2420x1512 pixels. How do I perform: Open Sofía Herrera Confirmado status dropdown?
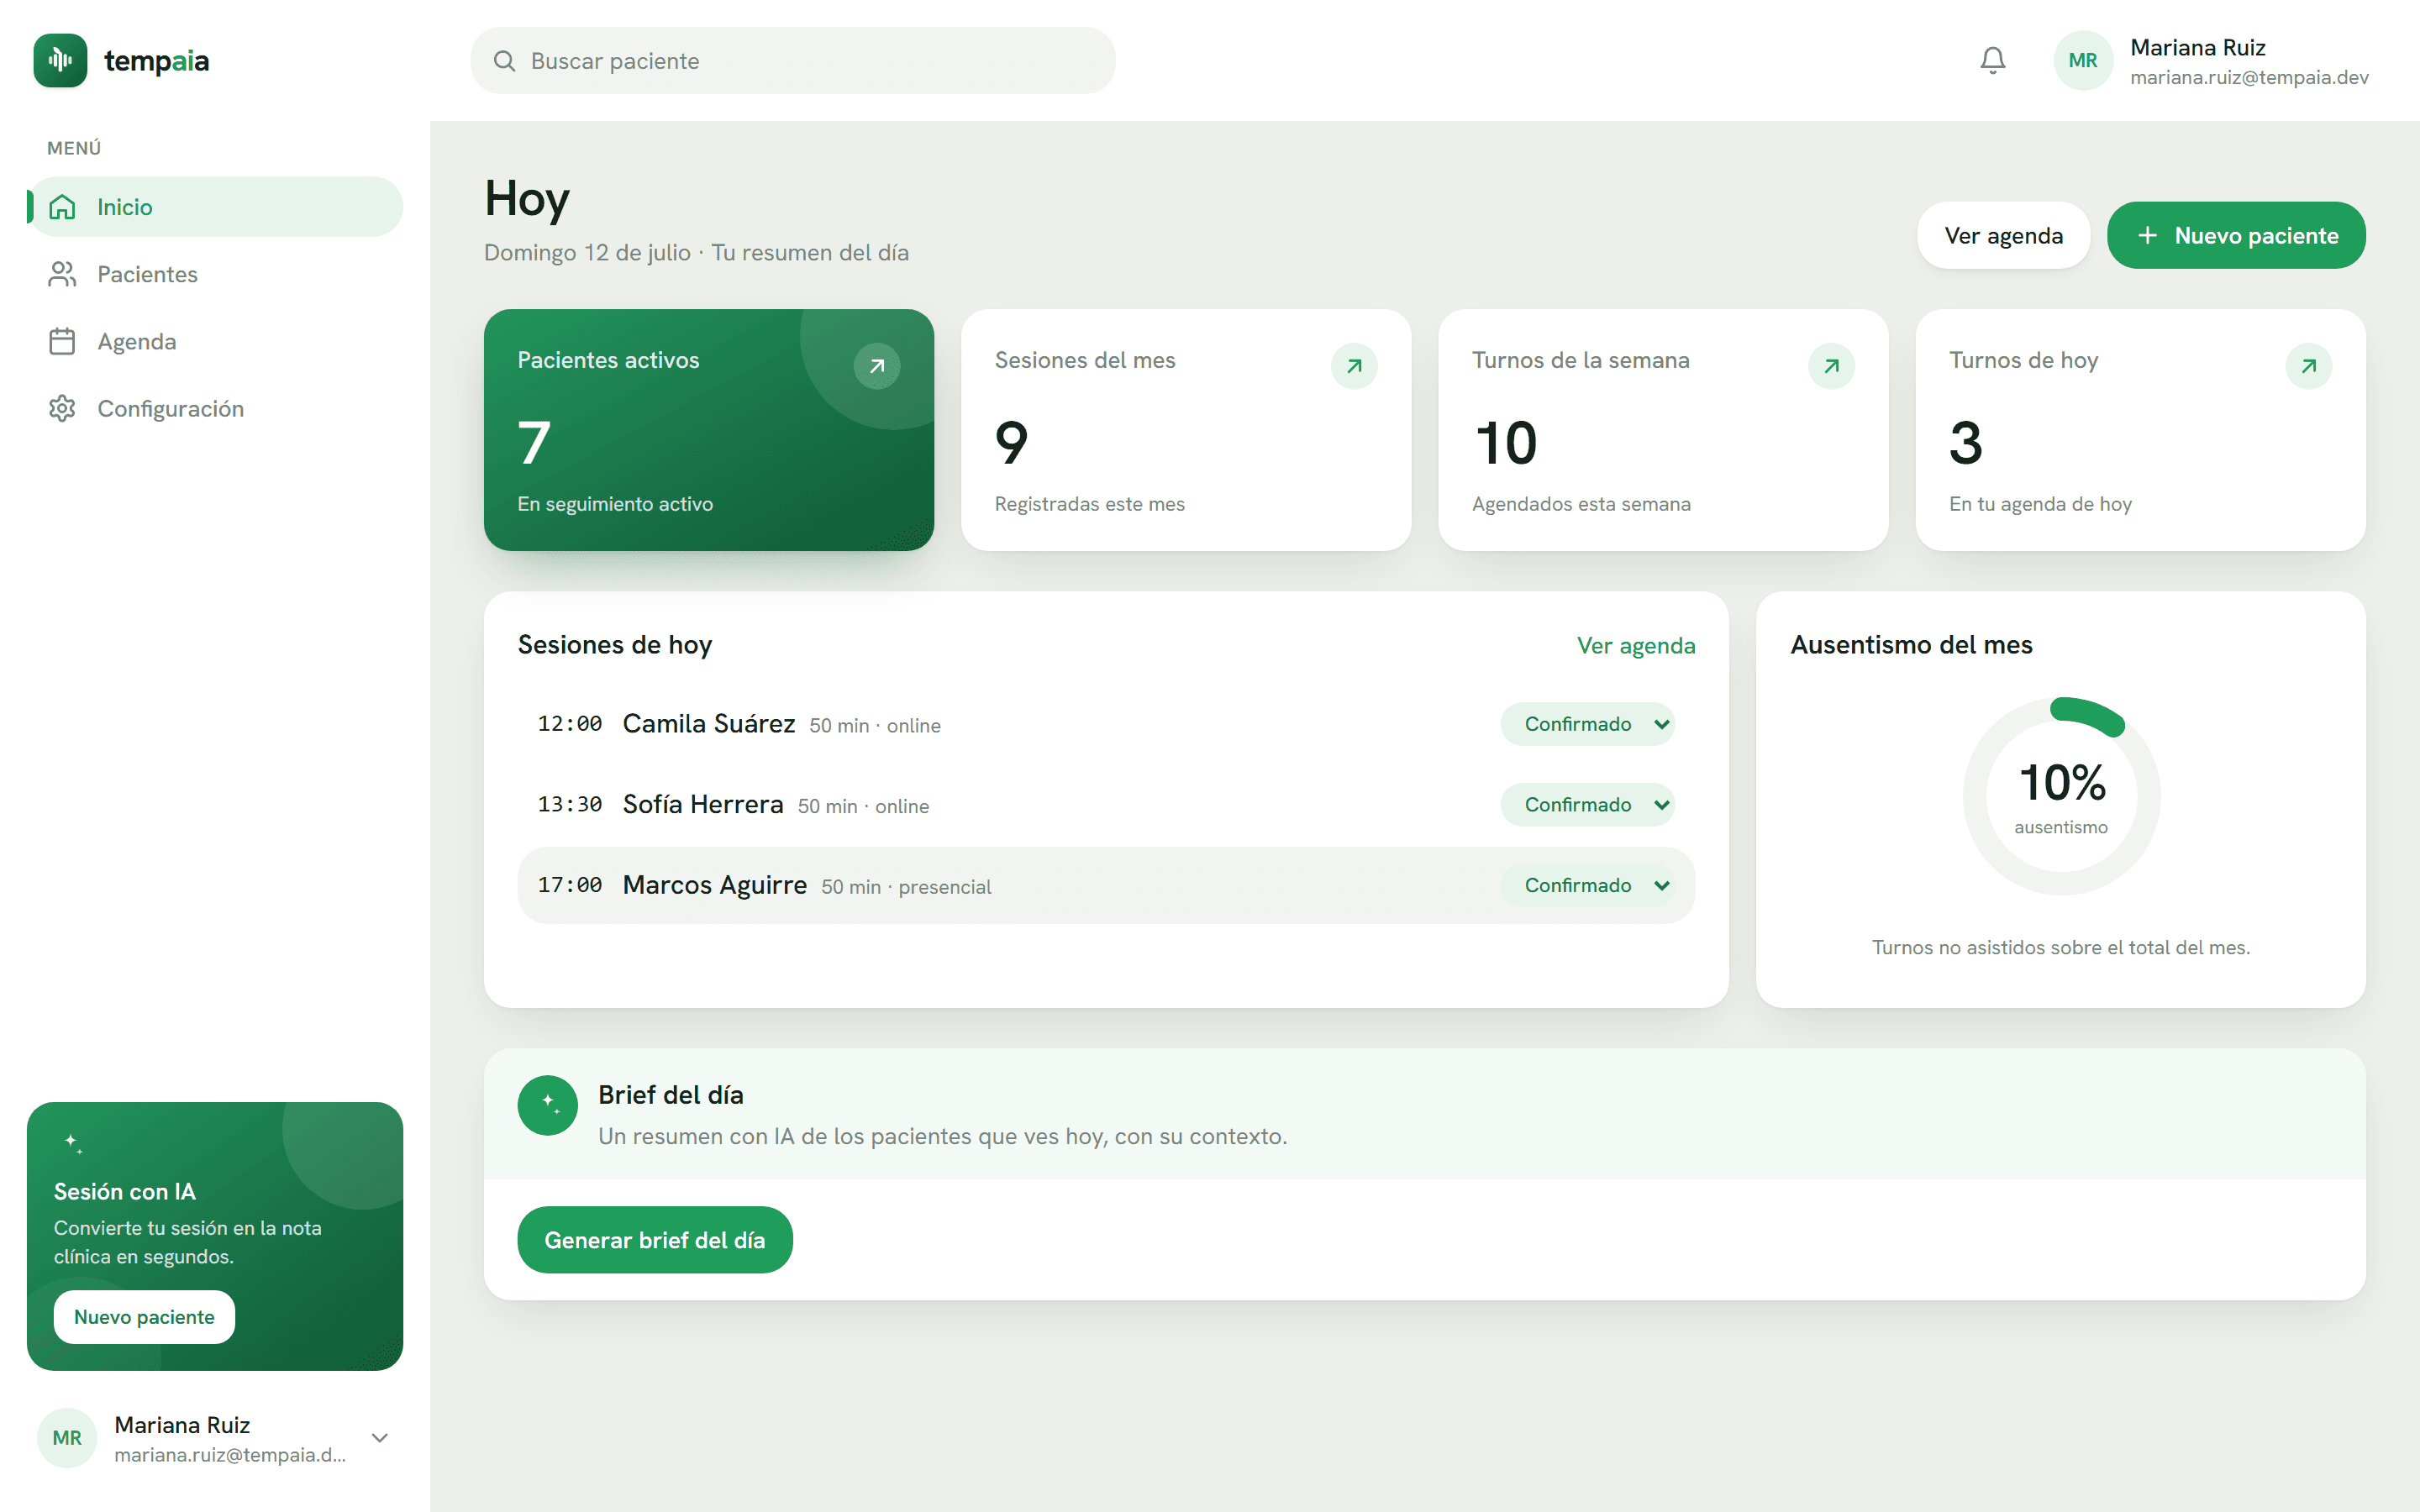click(x=1587, y=805)
